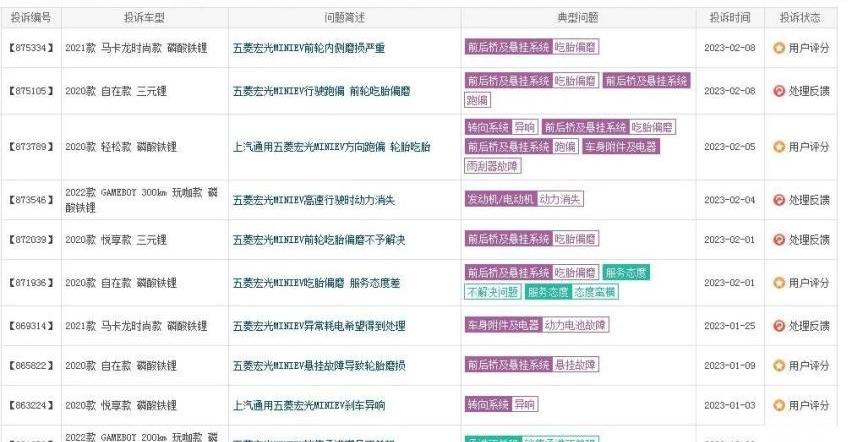Click complaint number 【872039】

point(31,240)
